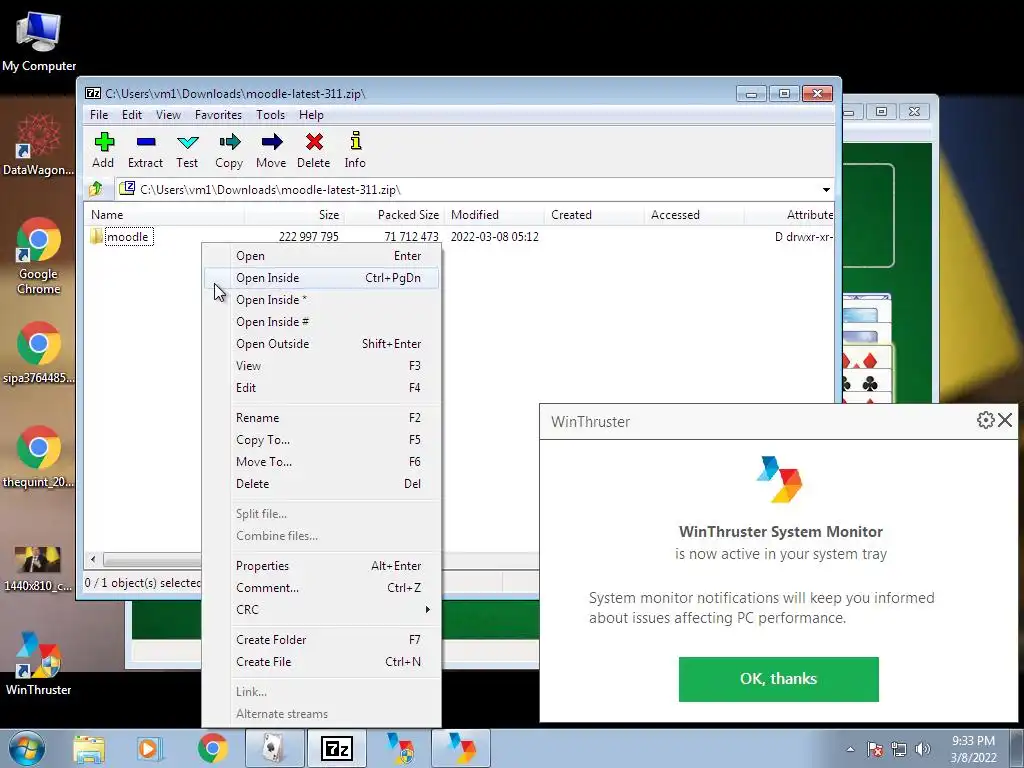This screenshot has height=768, width=1024.
Task: Click the volume speaker tray icon
Action: coord(923,749)
